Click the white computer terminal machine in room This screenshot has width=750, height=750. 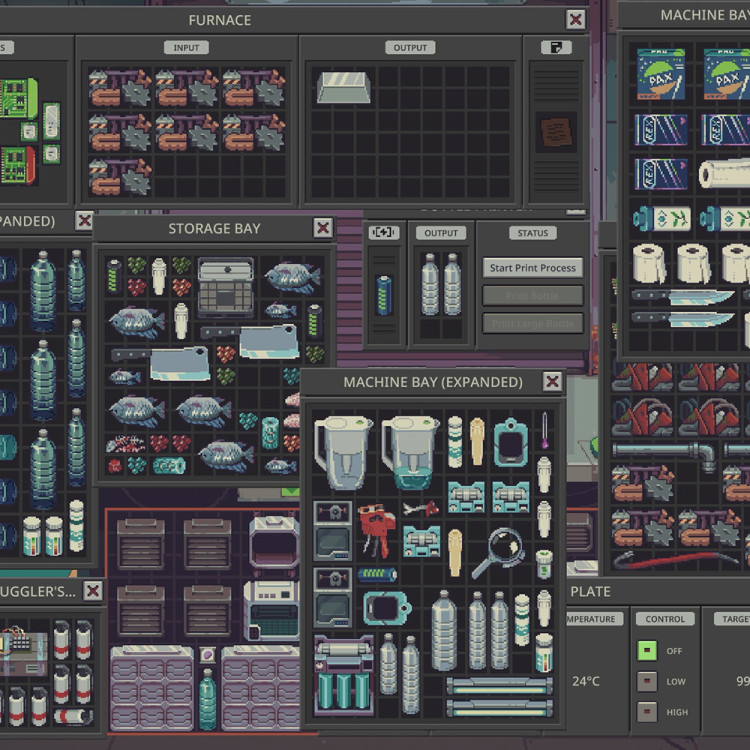click(x=272, y=611)
